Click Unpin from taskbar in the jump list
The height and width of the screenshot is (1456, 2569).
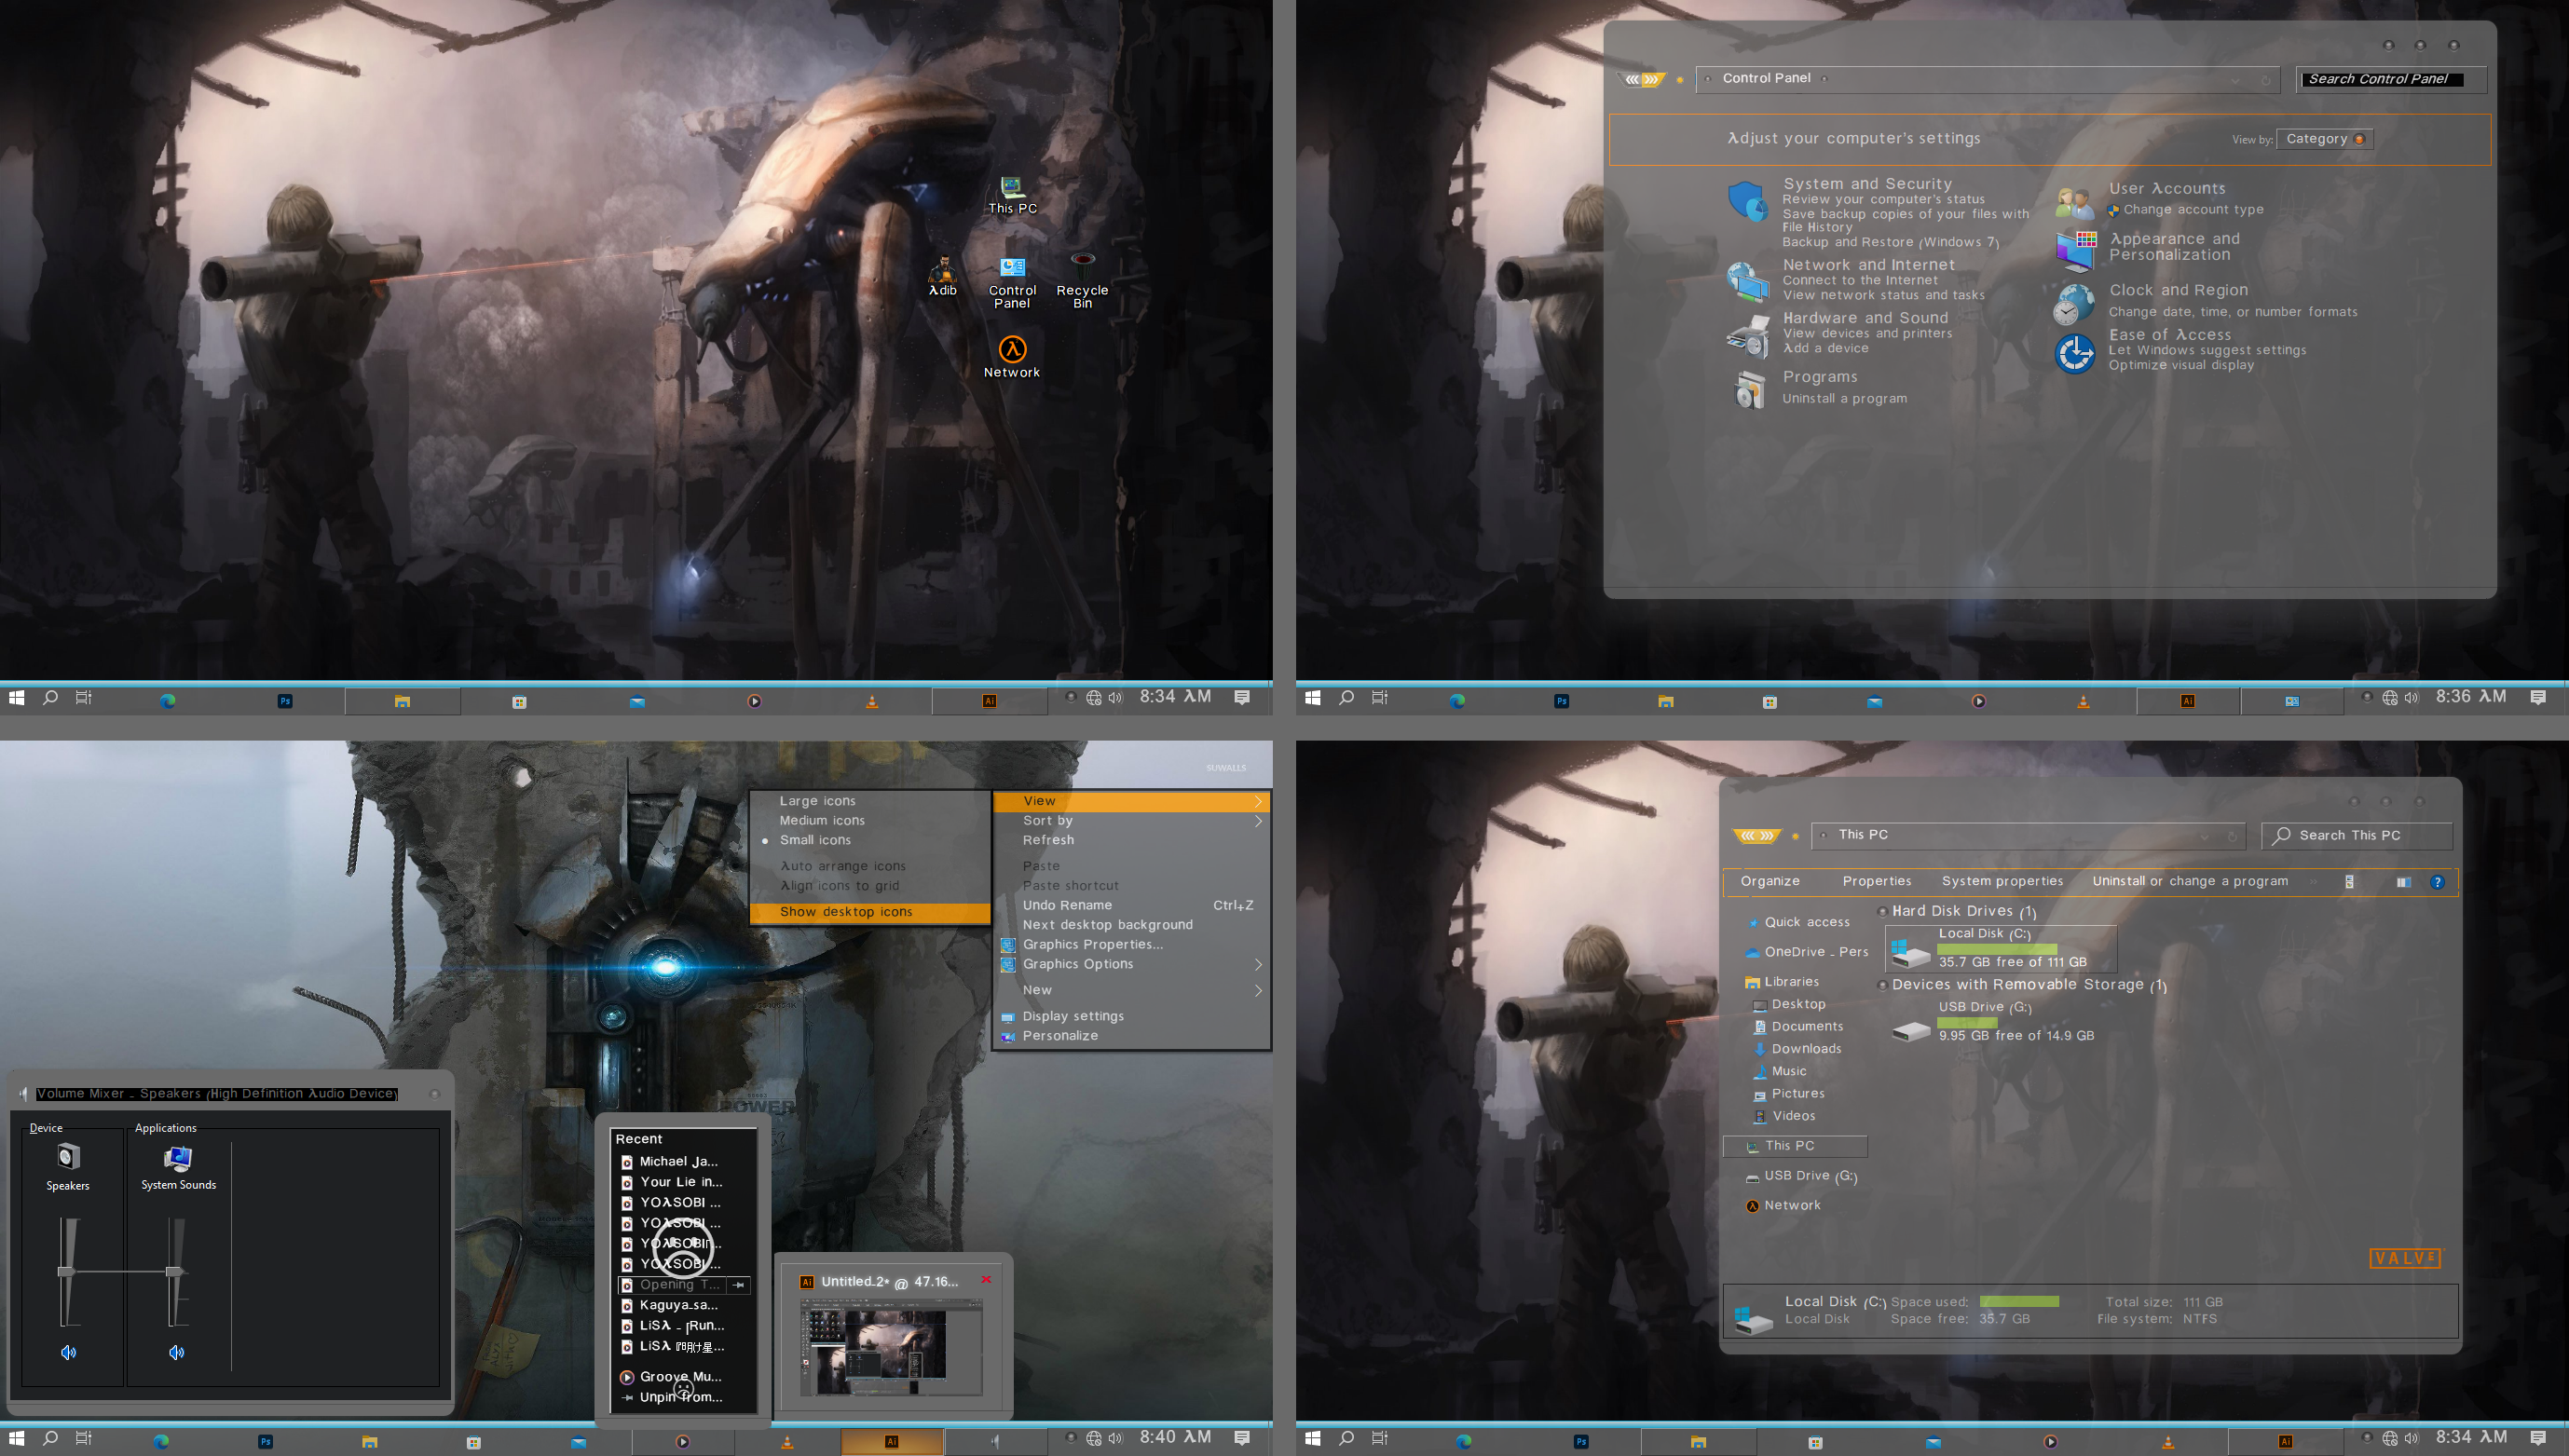coord(681,1398)
